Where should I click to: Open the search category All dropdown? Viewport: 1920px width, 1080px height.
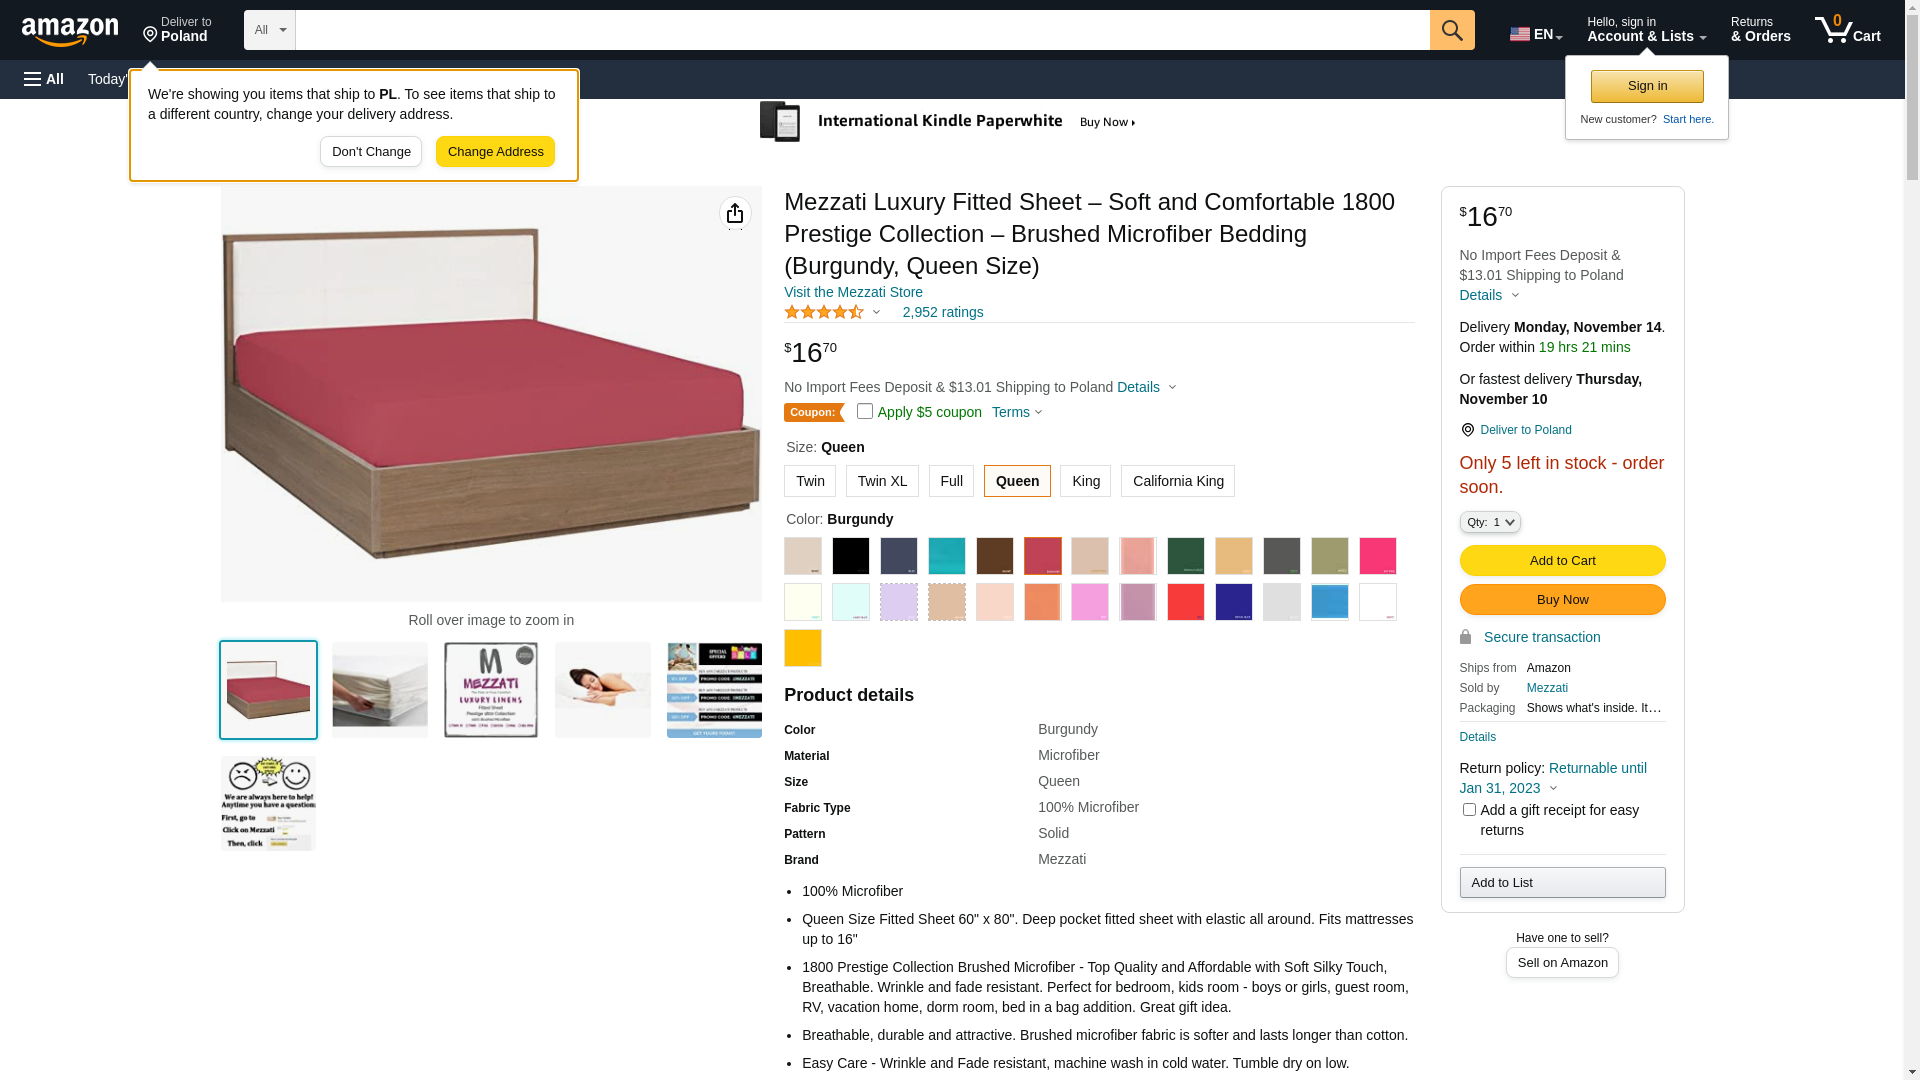coord(270,30)
